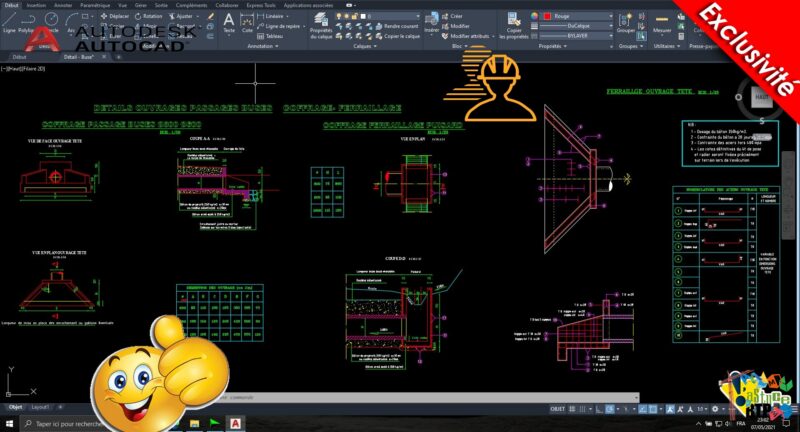
Task: Click the [-][Haut][Filaire 2D] viewport label
Action: 23,68
